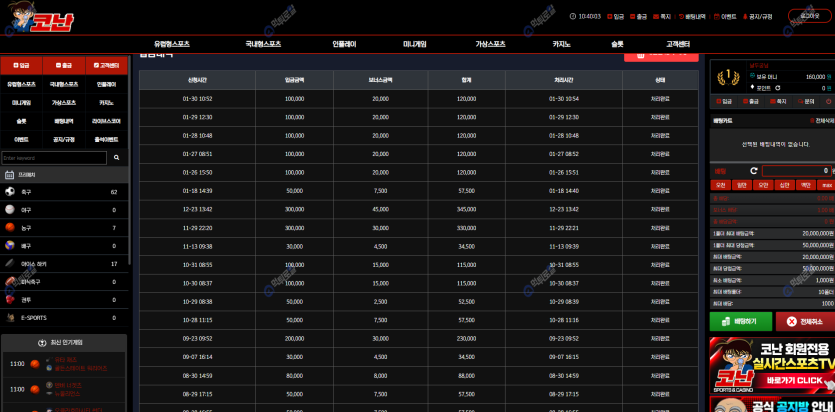Click the reset icon beside bet amount
The width and height of the screenshot is (835, 412).
[x=754, y=171]
